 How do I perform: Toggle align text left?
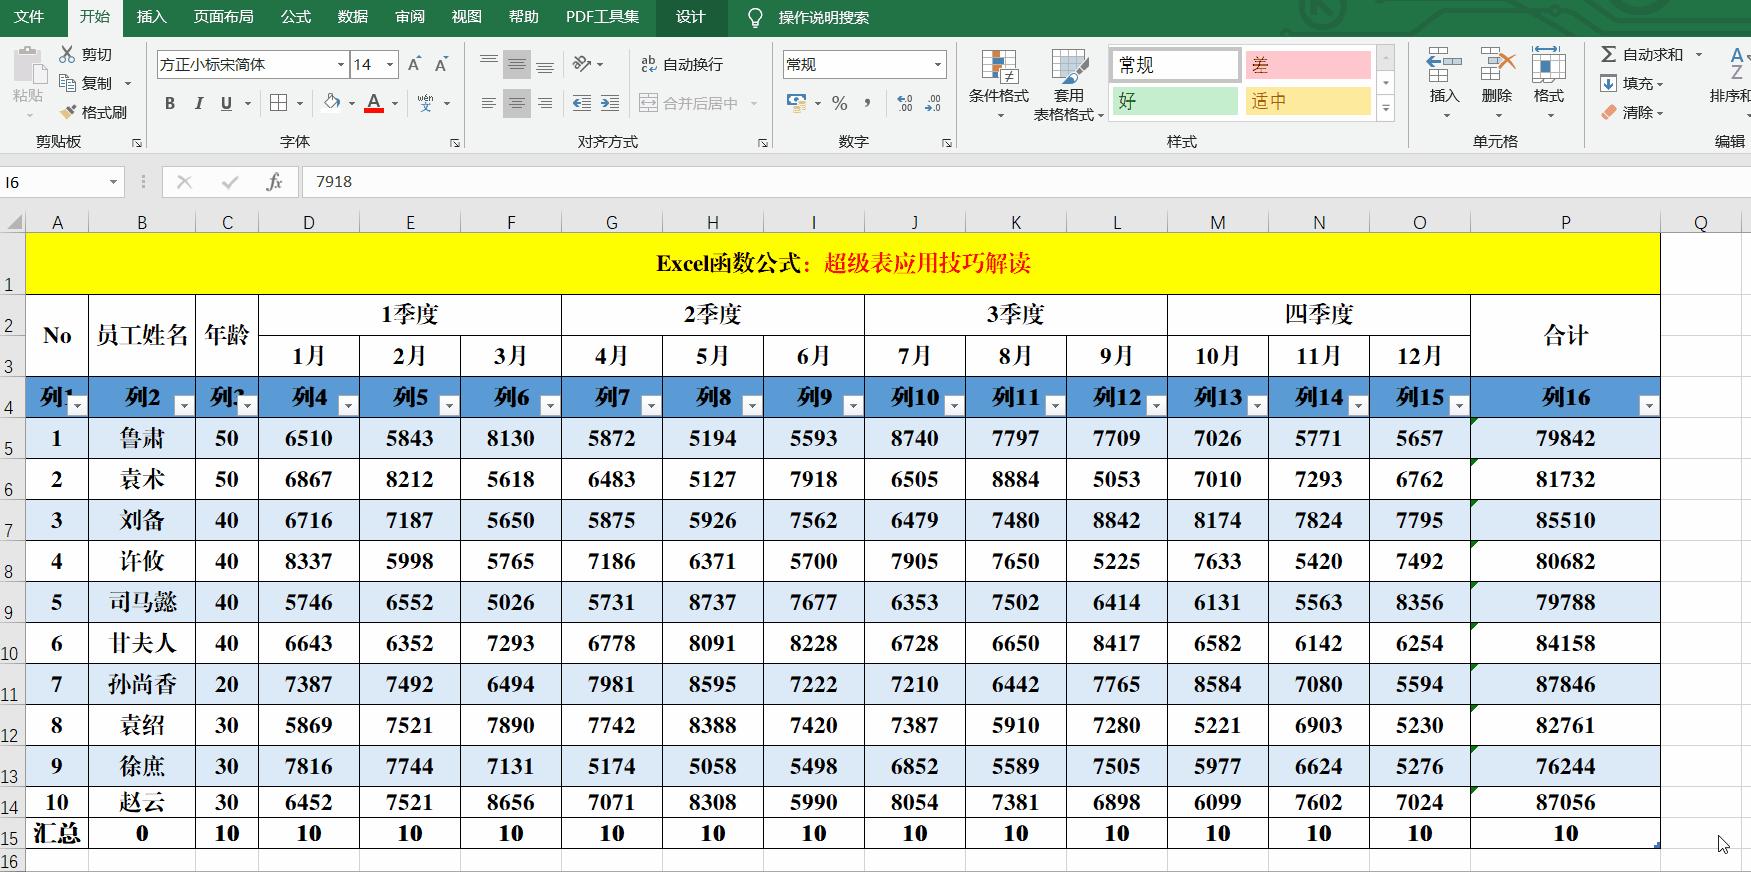489,103
